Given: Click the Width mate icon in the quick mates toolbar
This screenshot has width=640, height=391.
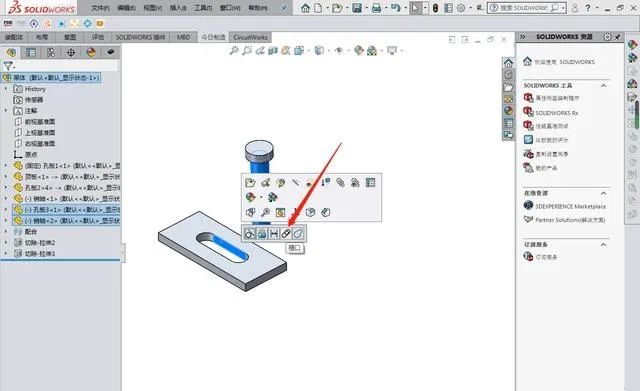Looking at the screenshot, I should pos(274,233).
